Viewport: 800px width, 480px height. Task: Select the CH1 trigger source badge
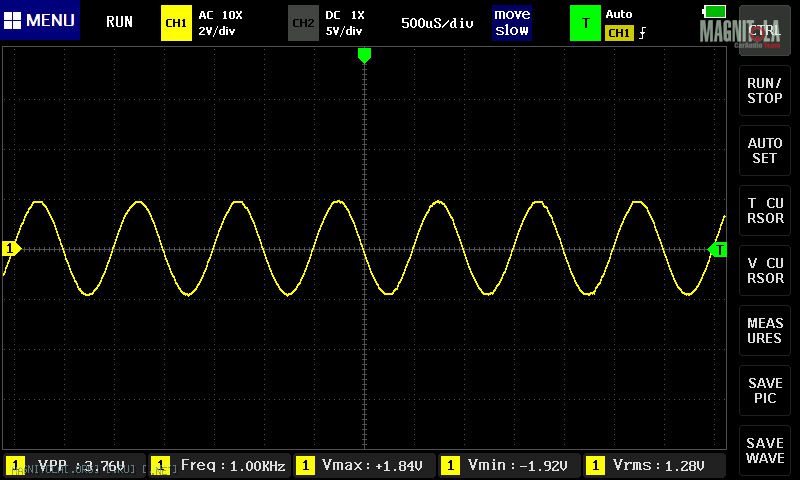pos(619,33)
